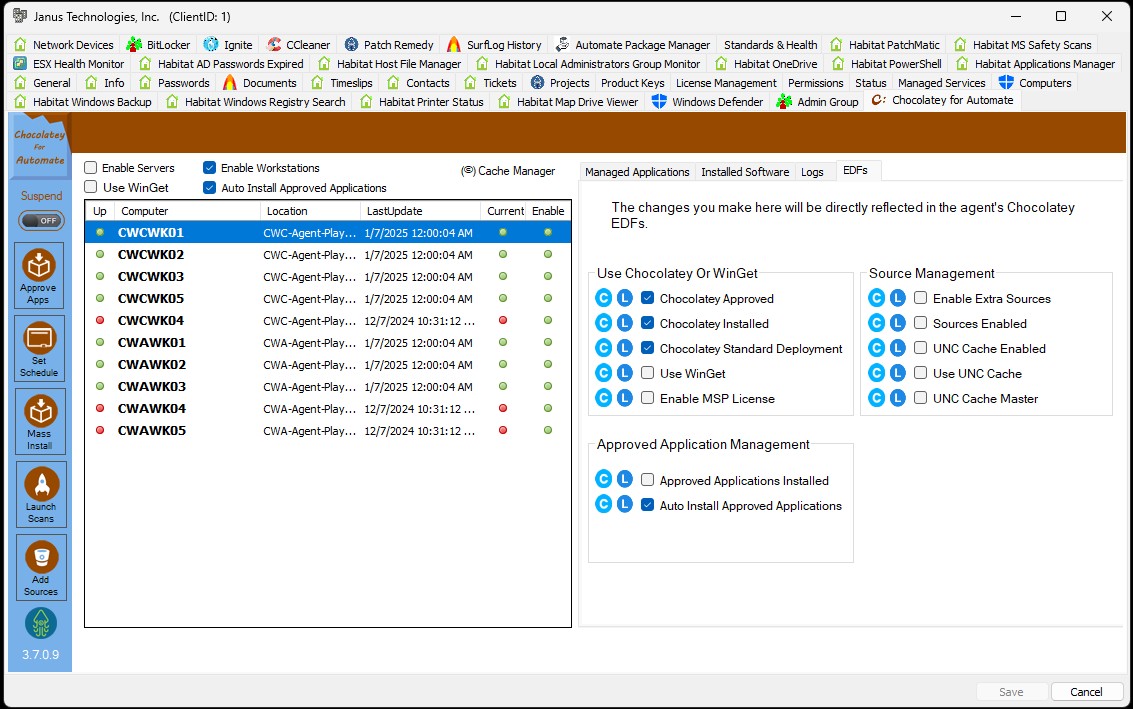This screenshot has height=709, width=1133.
Task: Sort by the LastUpdate column header
Action: click(x=421, y=211)
